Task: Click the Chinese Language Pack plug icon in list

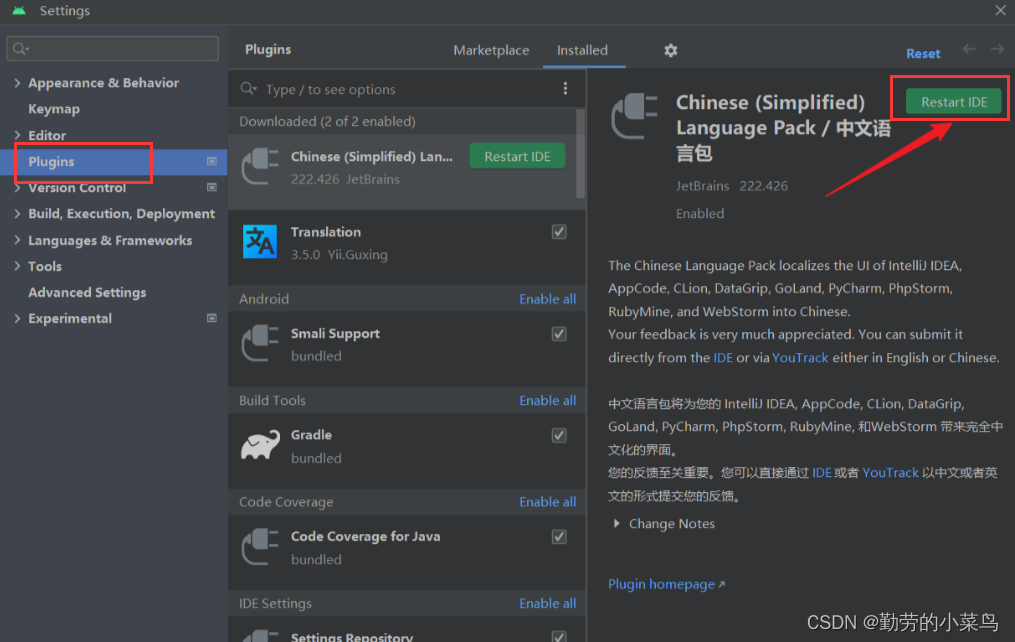Action: (x=260, y=166)
